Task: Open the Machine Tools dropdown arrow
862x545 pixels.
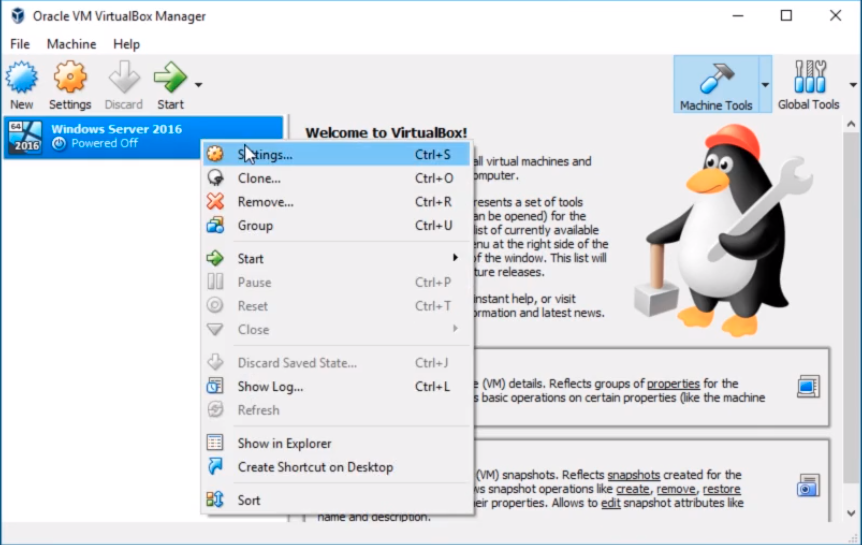Action: 765,84
